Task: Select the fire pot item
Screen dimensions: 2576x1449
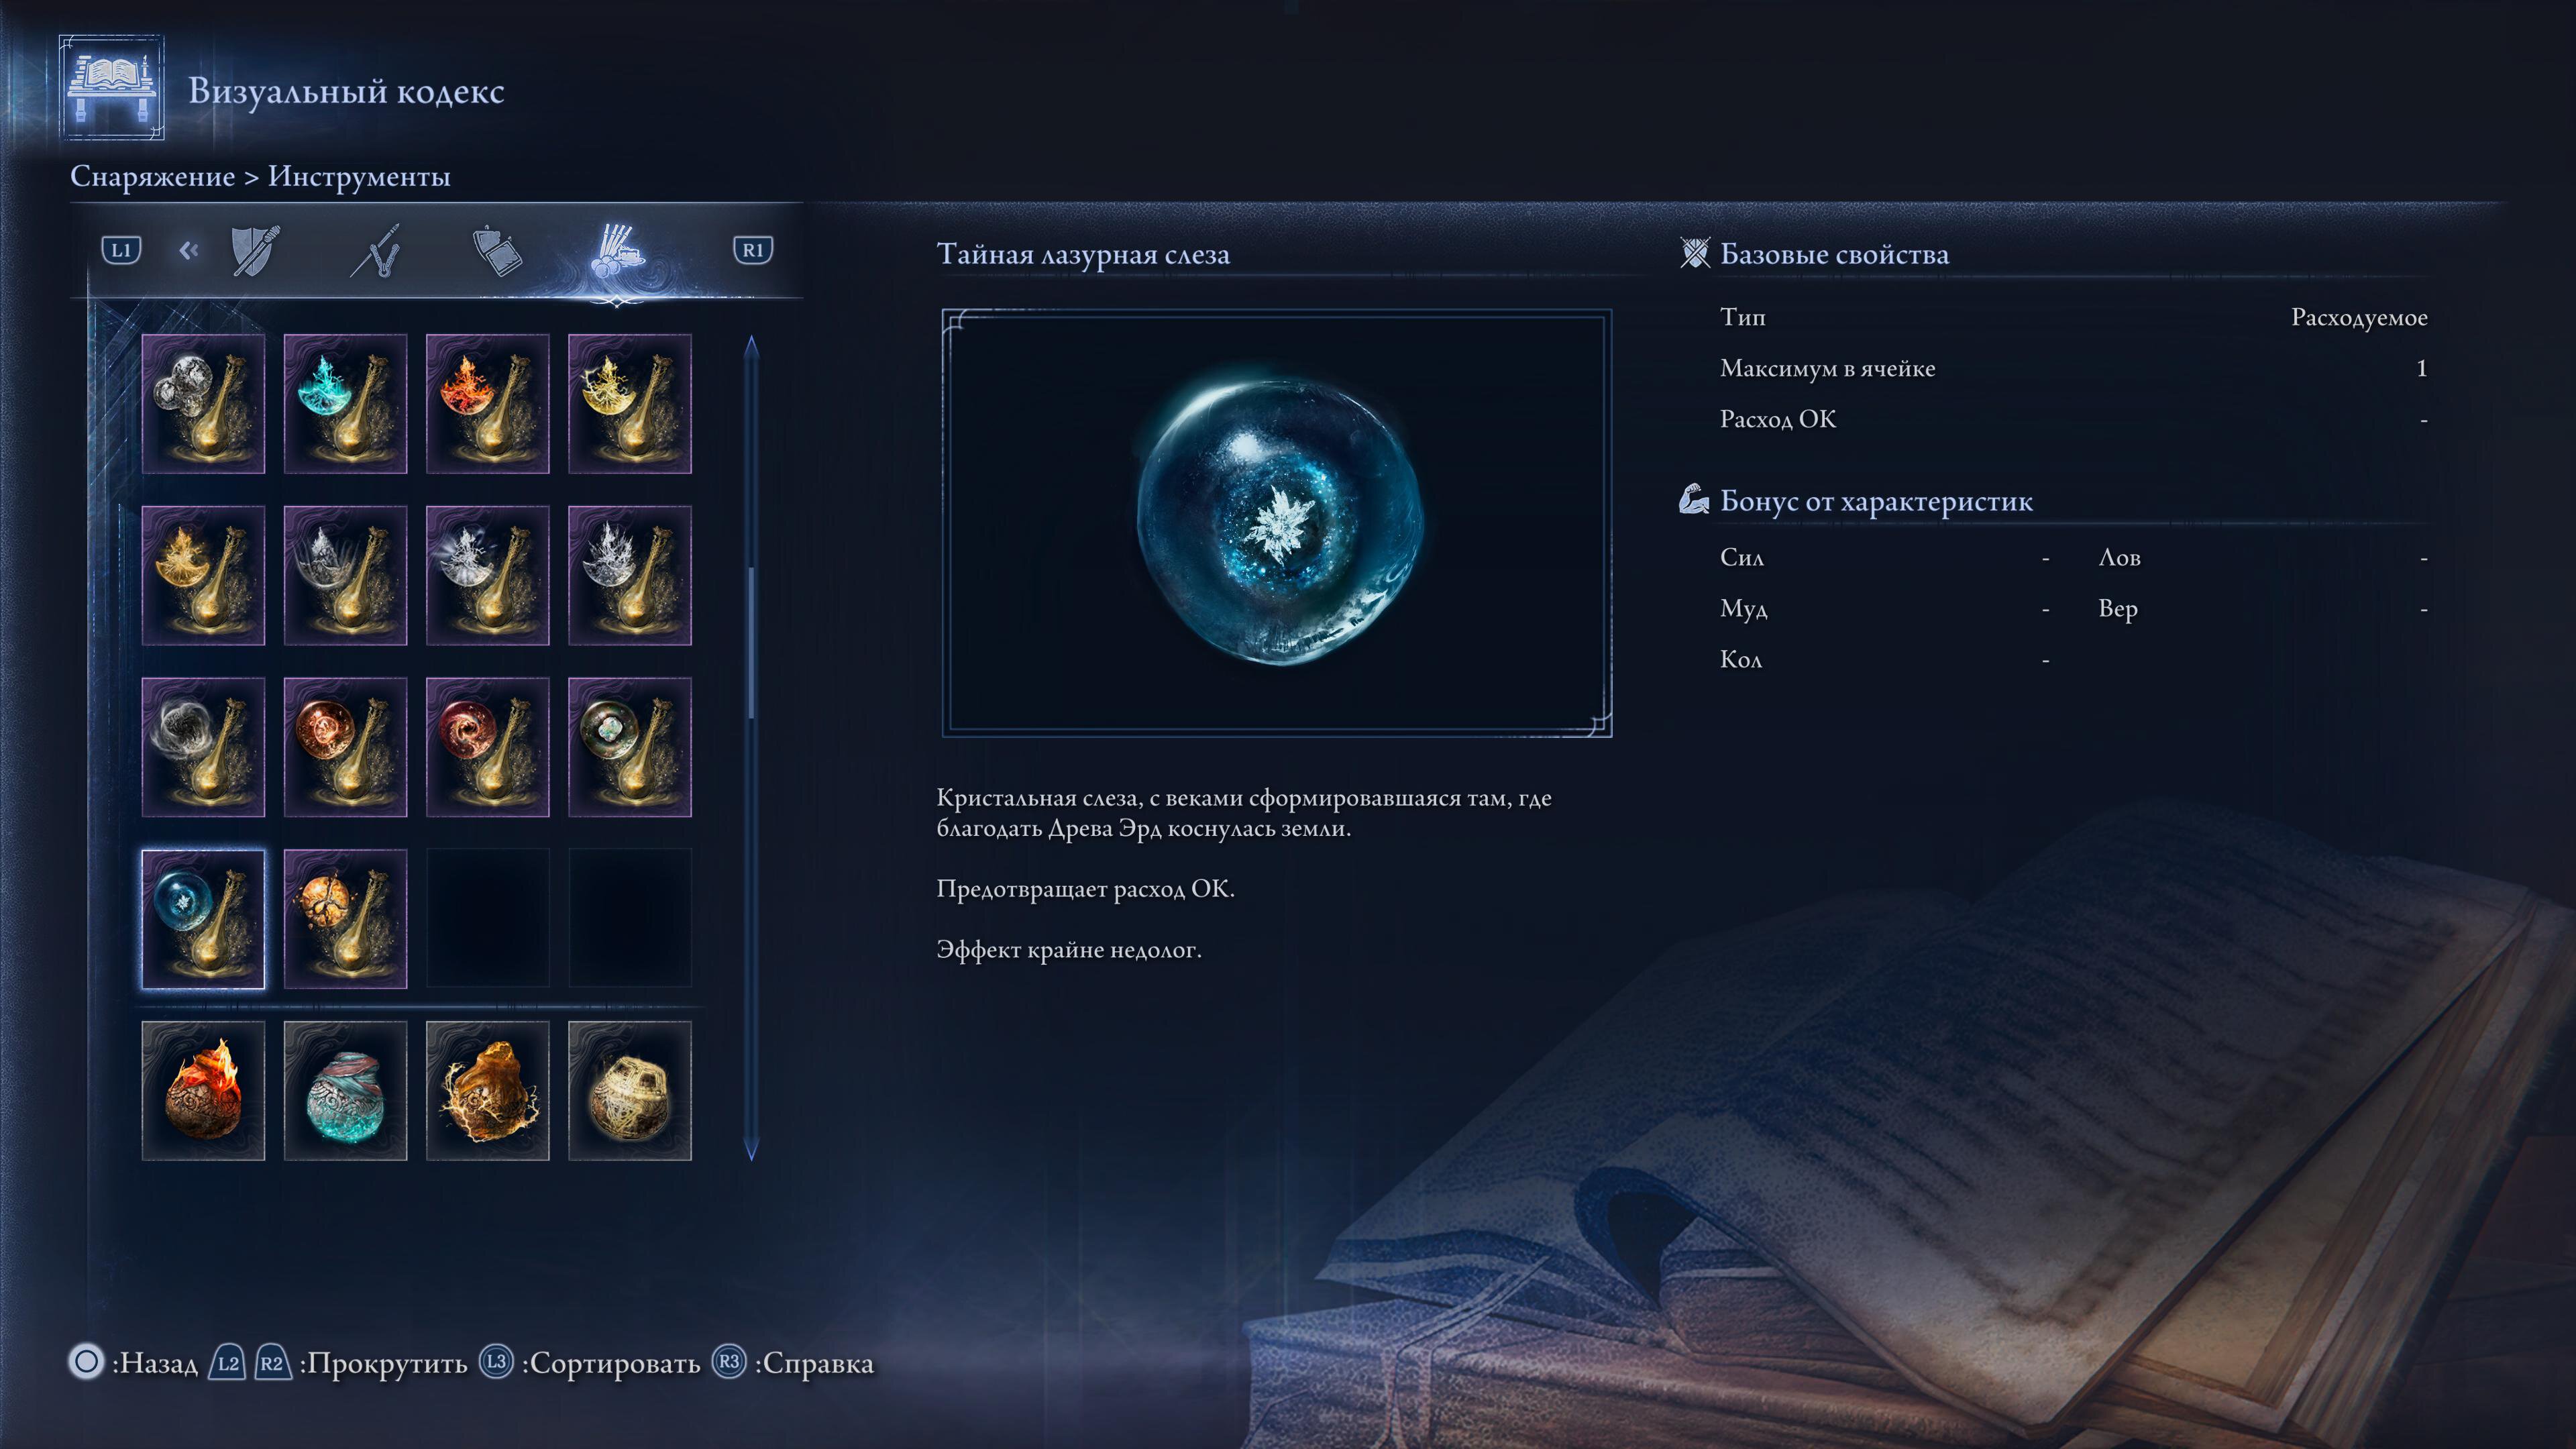Action: coord(203,1090)
